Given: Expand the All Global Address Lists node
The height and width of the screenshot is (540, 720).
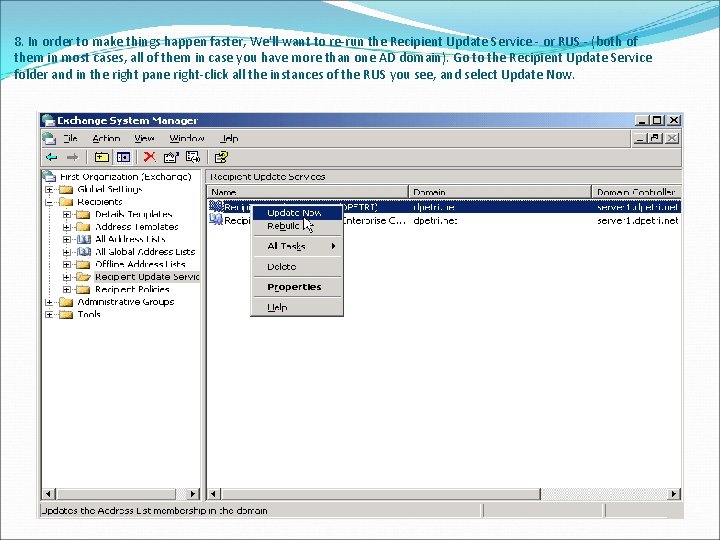Looking at the screenshot, I should (67, 252).
